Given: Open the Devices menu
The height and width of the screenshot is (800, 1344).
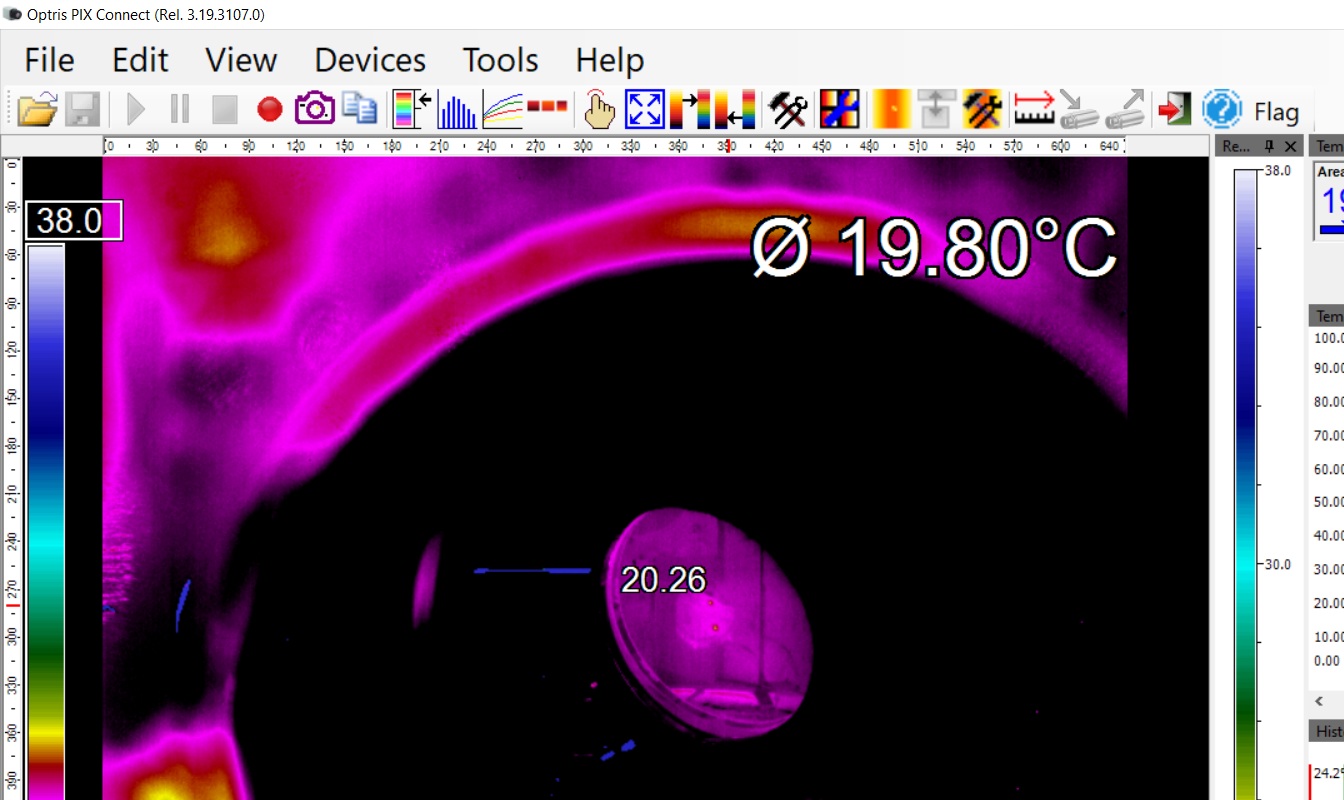Looking at the screenshot, I should pos(370,60).
